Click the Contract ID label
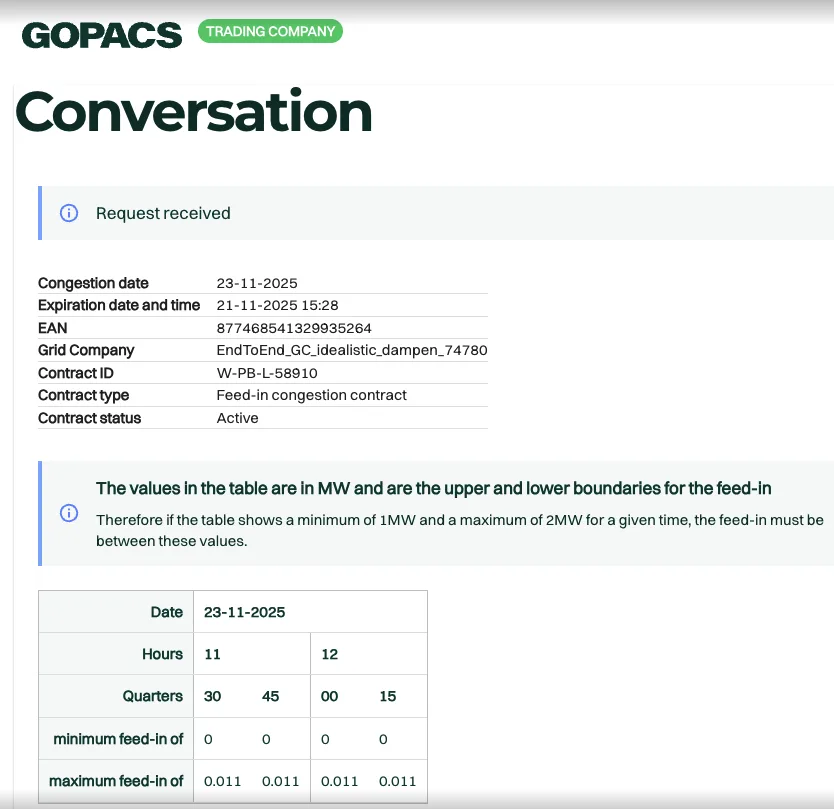Image resolution: width=834 pixels, height=809 pixels. click(x=76, y=373)
